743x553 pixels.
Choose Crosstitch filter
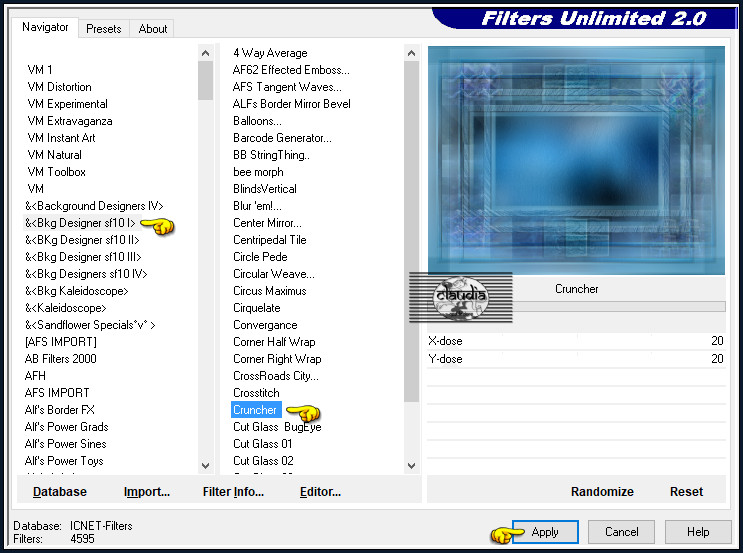tap(256, 393)
